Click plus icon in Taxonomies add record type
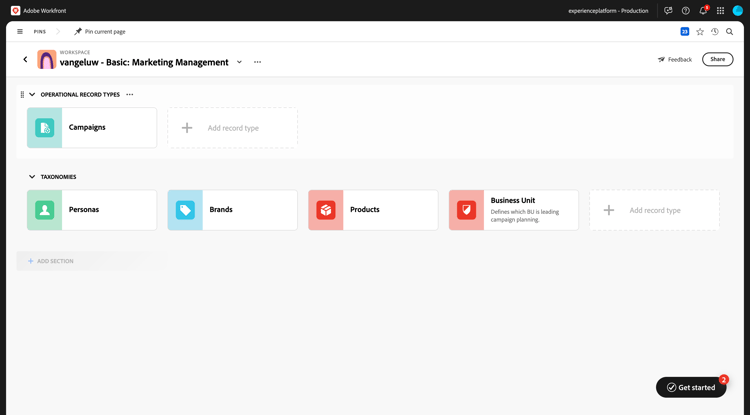The height and width of the screenshot is (415, 750). point(609,210)
